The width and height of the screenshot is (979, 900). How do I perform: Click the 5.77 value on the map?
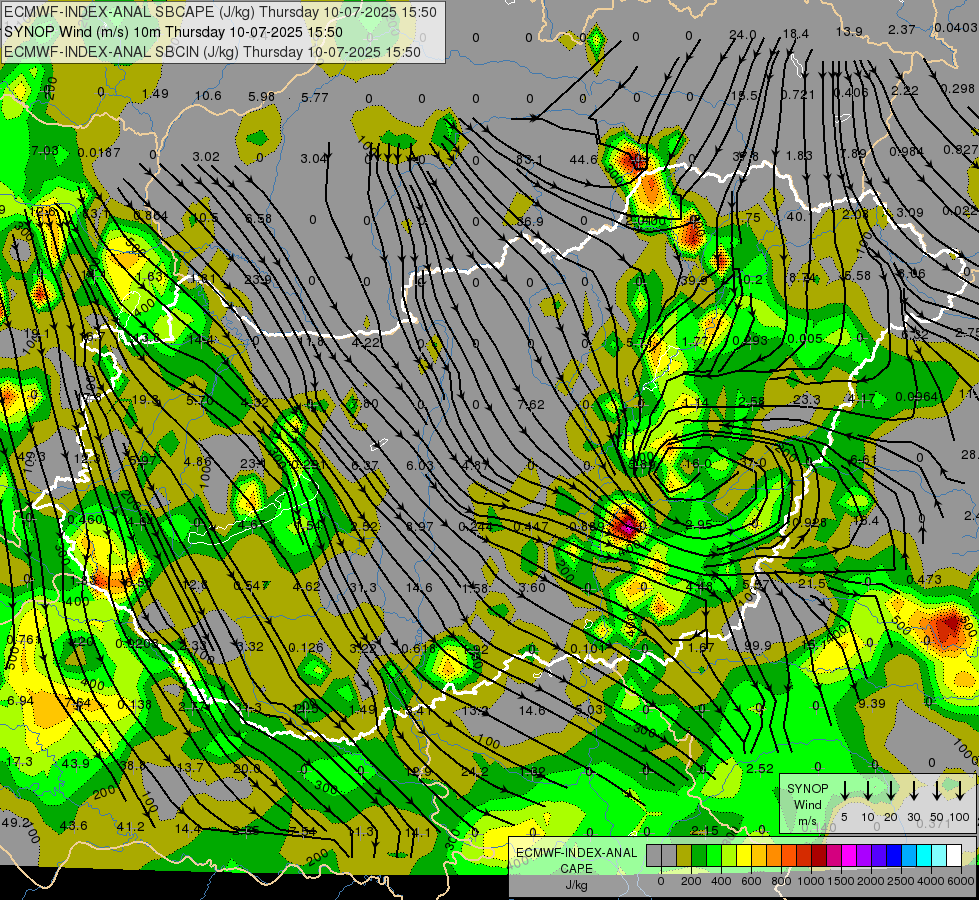pyautogui.click(x=314, y=97)
